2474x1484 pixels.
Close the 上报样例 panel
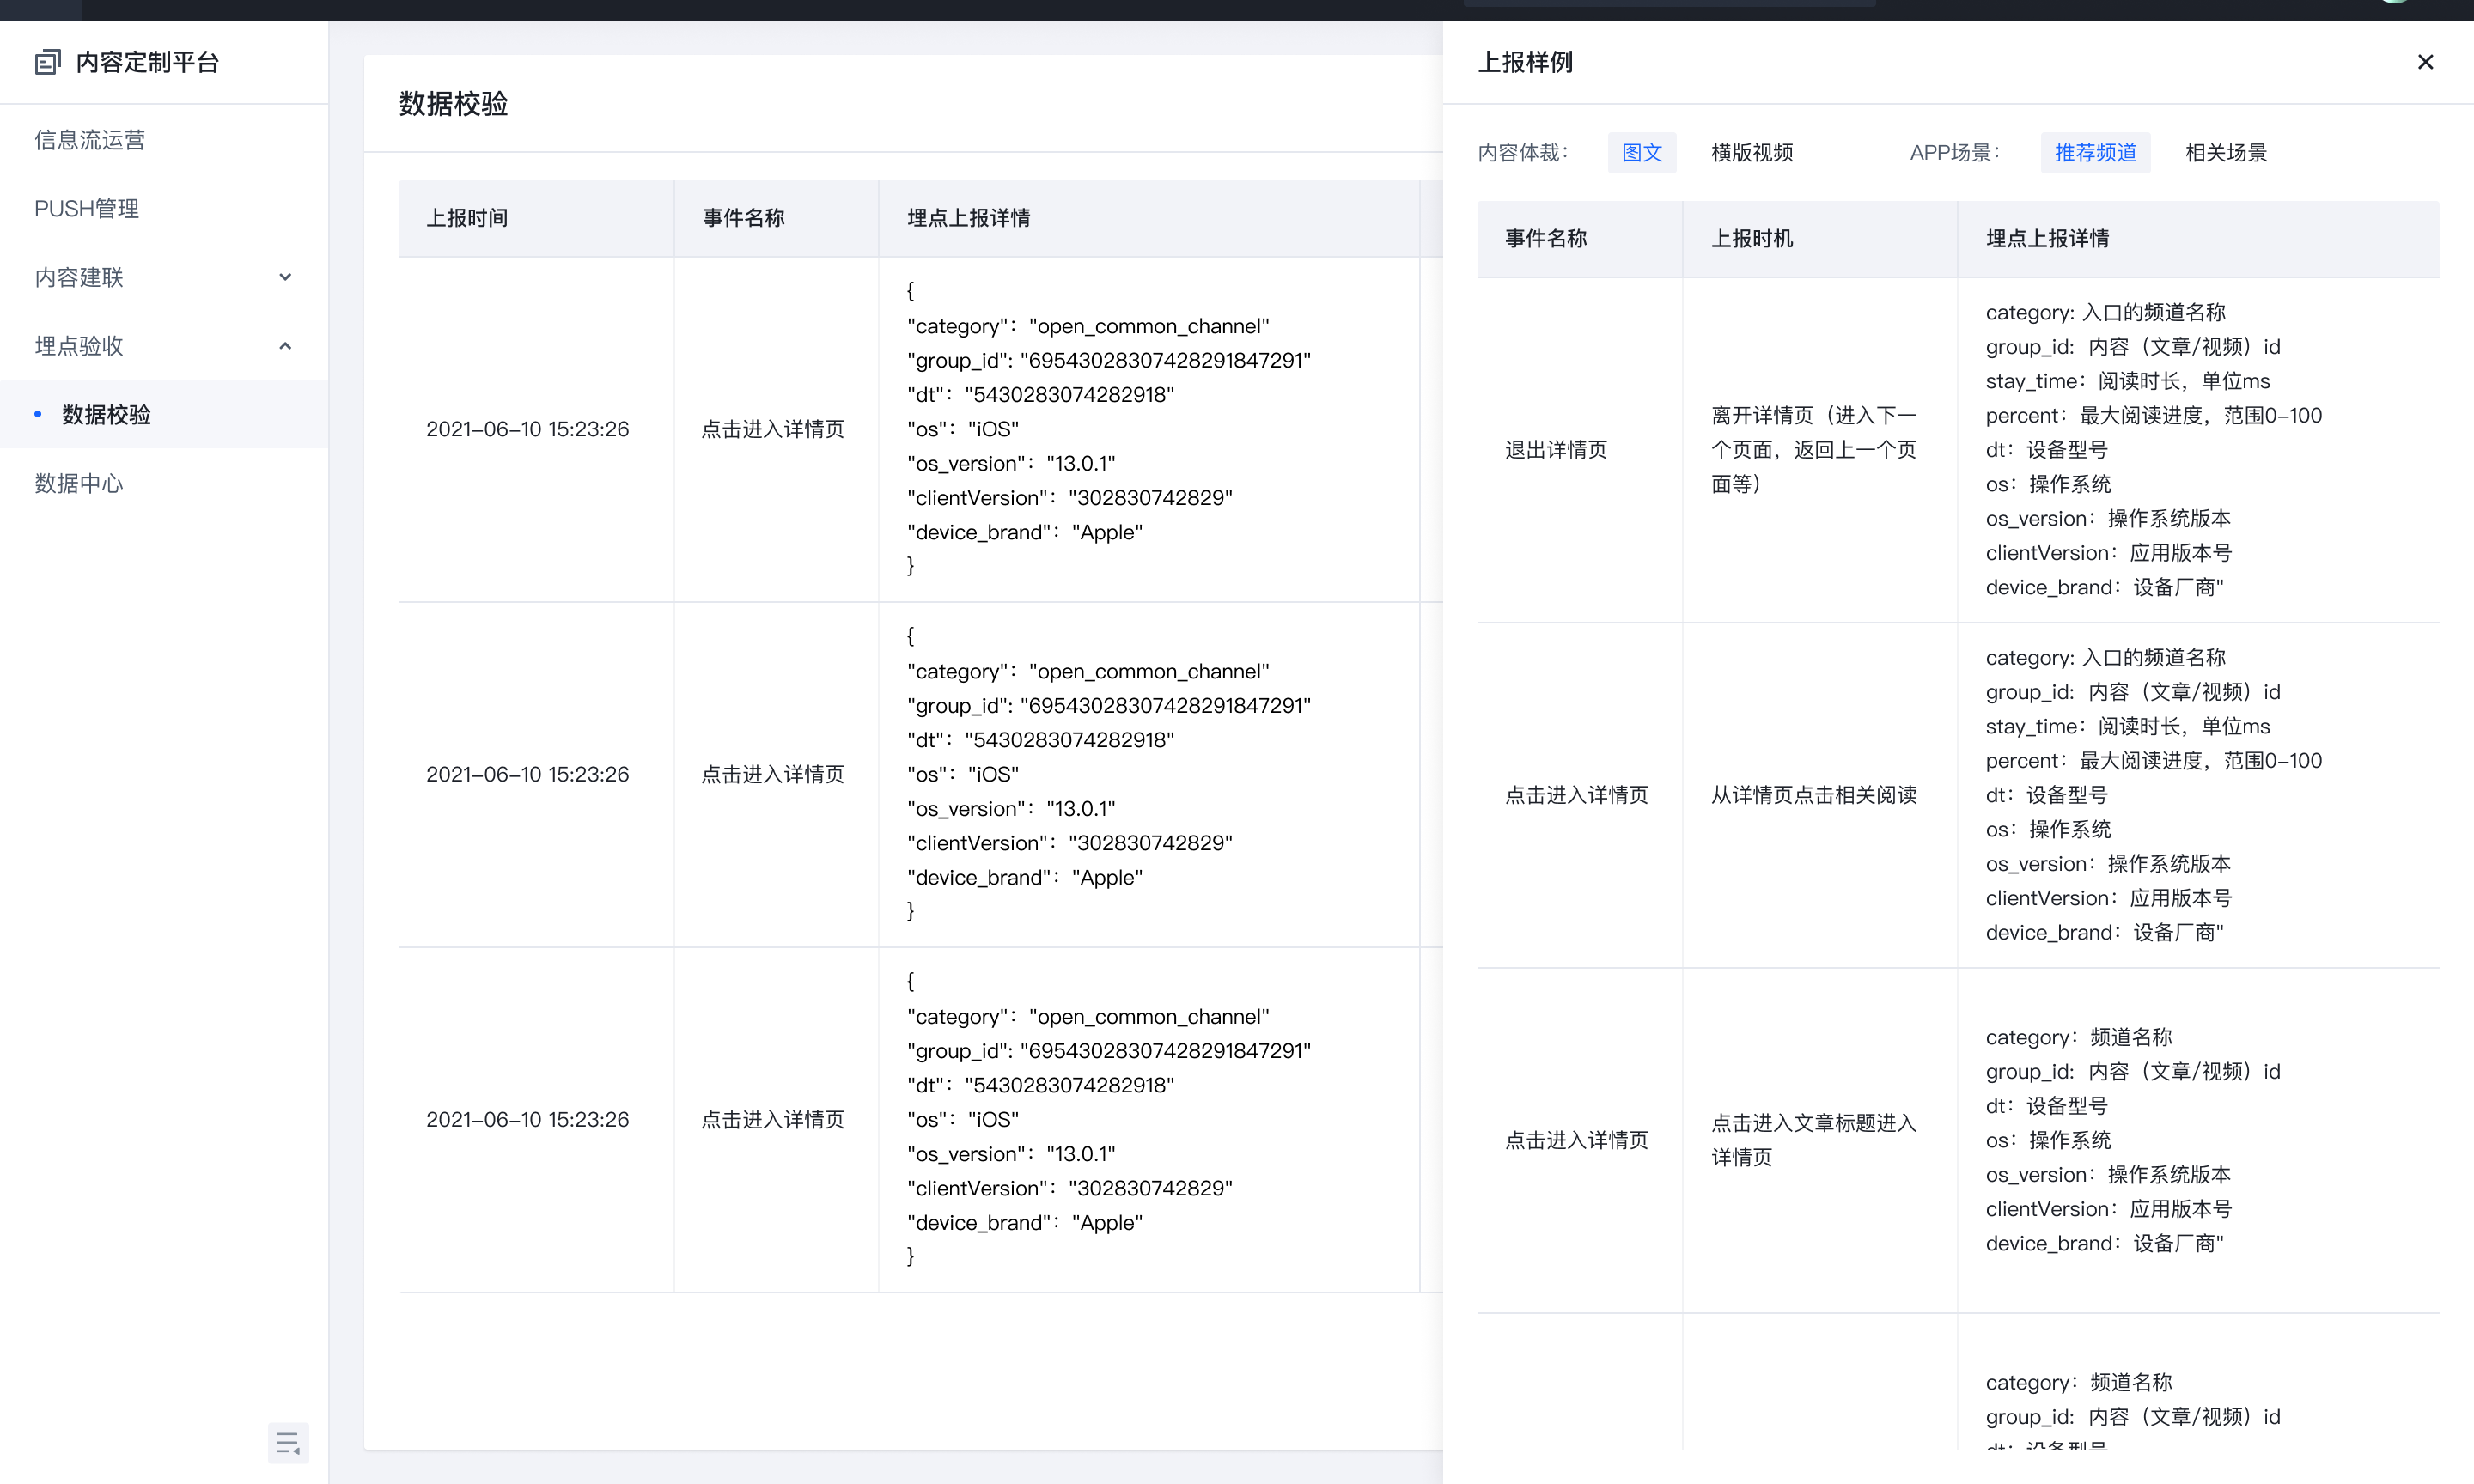tap(2425, 62)
